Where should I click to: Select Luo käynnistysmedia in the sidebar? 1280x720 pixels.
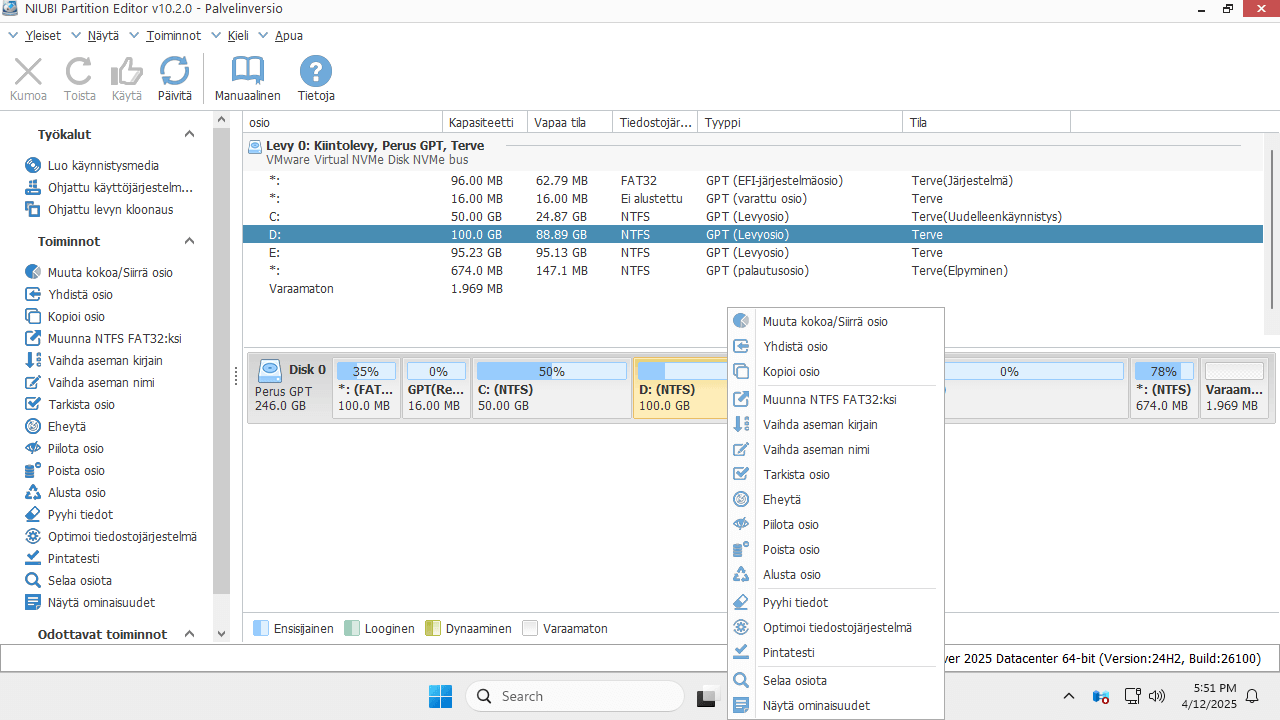tap(103, 166)
